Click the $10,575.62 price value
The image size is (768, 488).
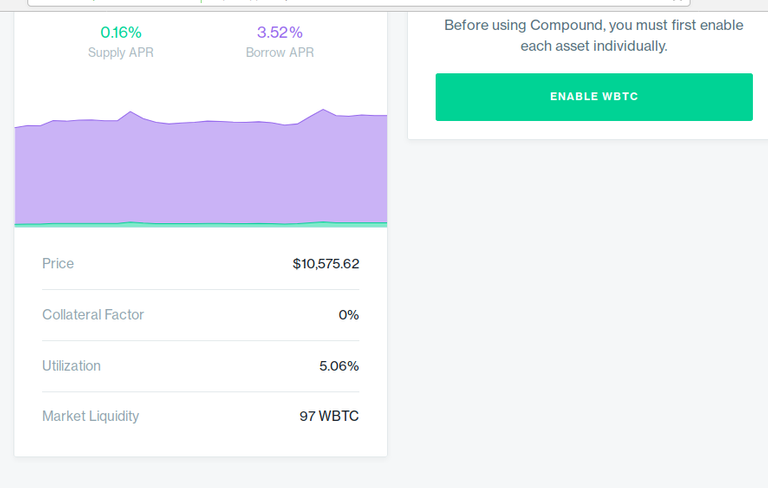pos(326,264)
